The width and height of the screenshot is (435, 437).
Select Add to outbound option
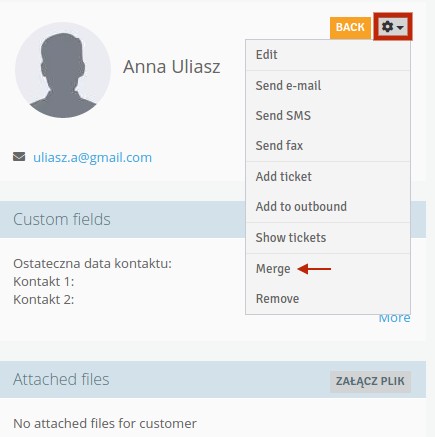point(328,207)
